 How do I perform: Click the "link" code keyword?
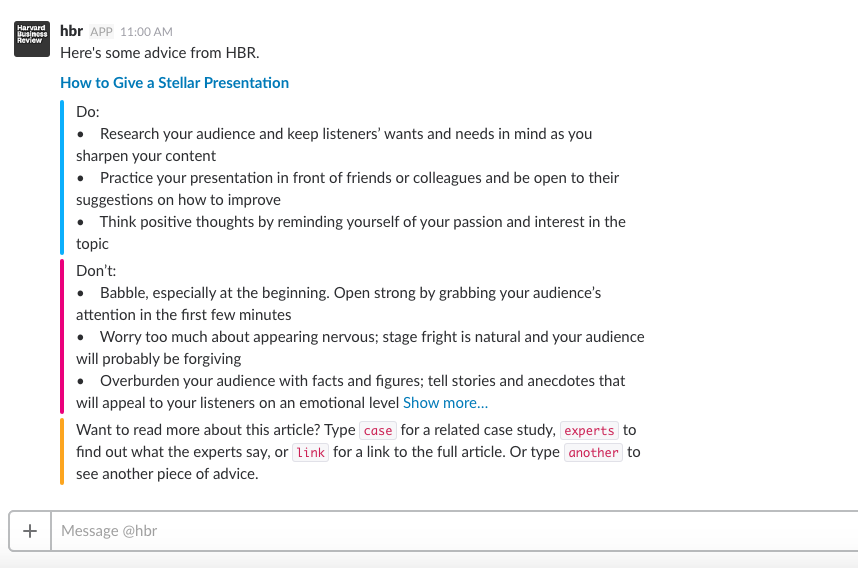(311, 453)
